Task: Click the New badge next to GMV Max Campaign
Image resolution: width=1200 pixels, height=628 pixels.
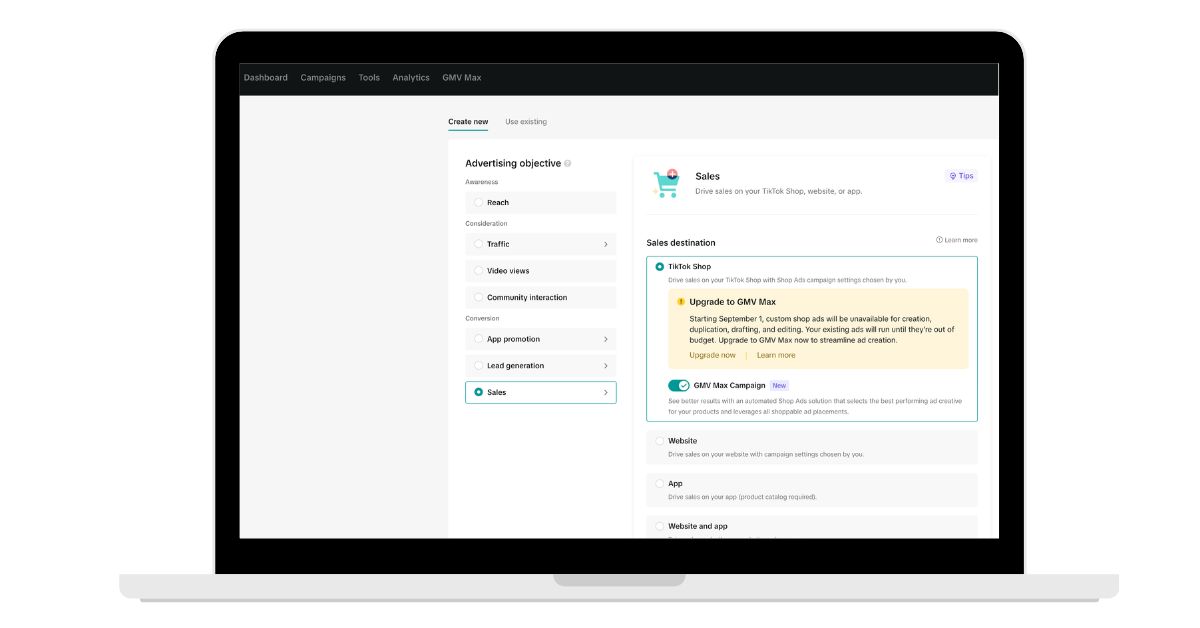Action: pos(779,385)
